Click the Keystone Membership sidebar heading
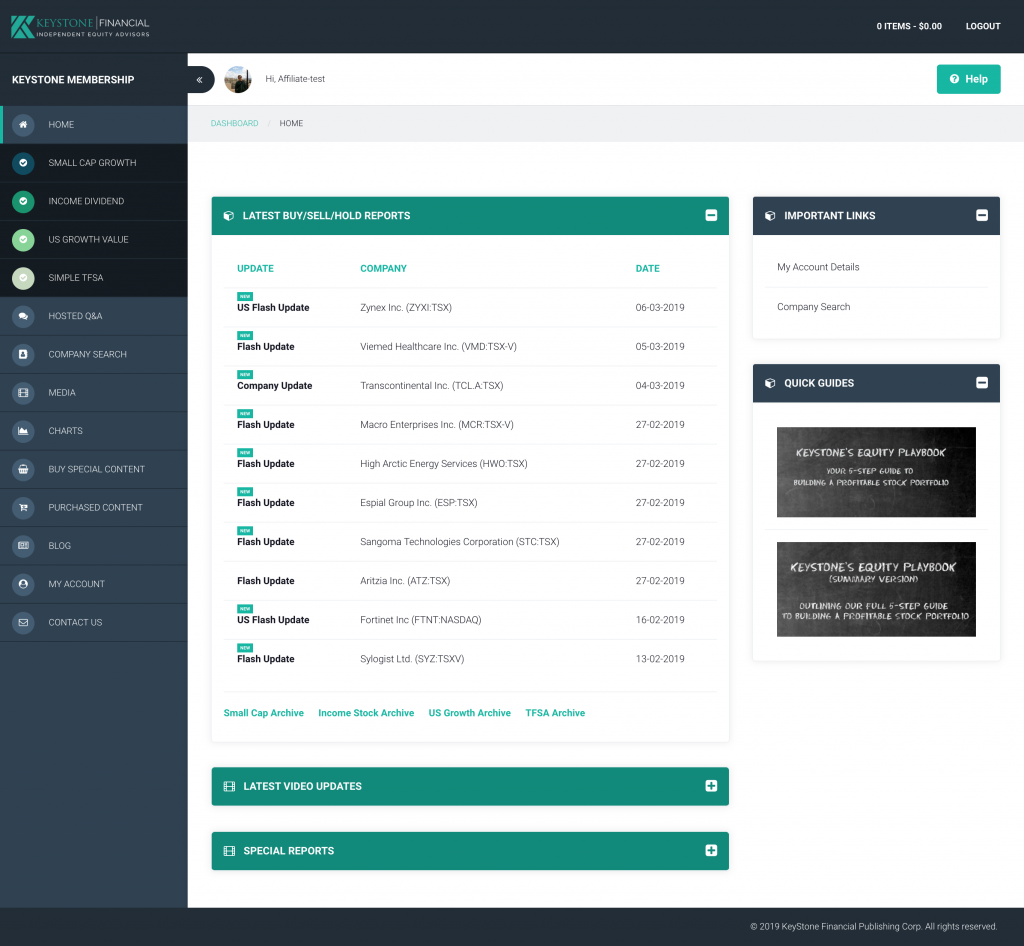 tap(73, 80)
